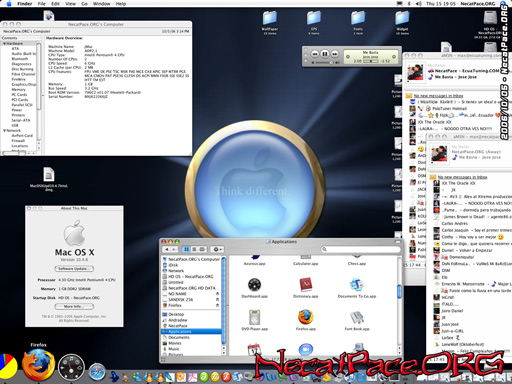The width and height of the screenshot is (512, 384).
Task: Collapse the Hardware section in System Profiler
Action: point(5,44)
